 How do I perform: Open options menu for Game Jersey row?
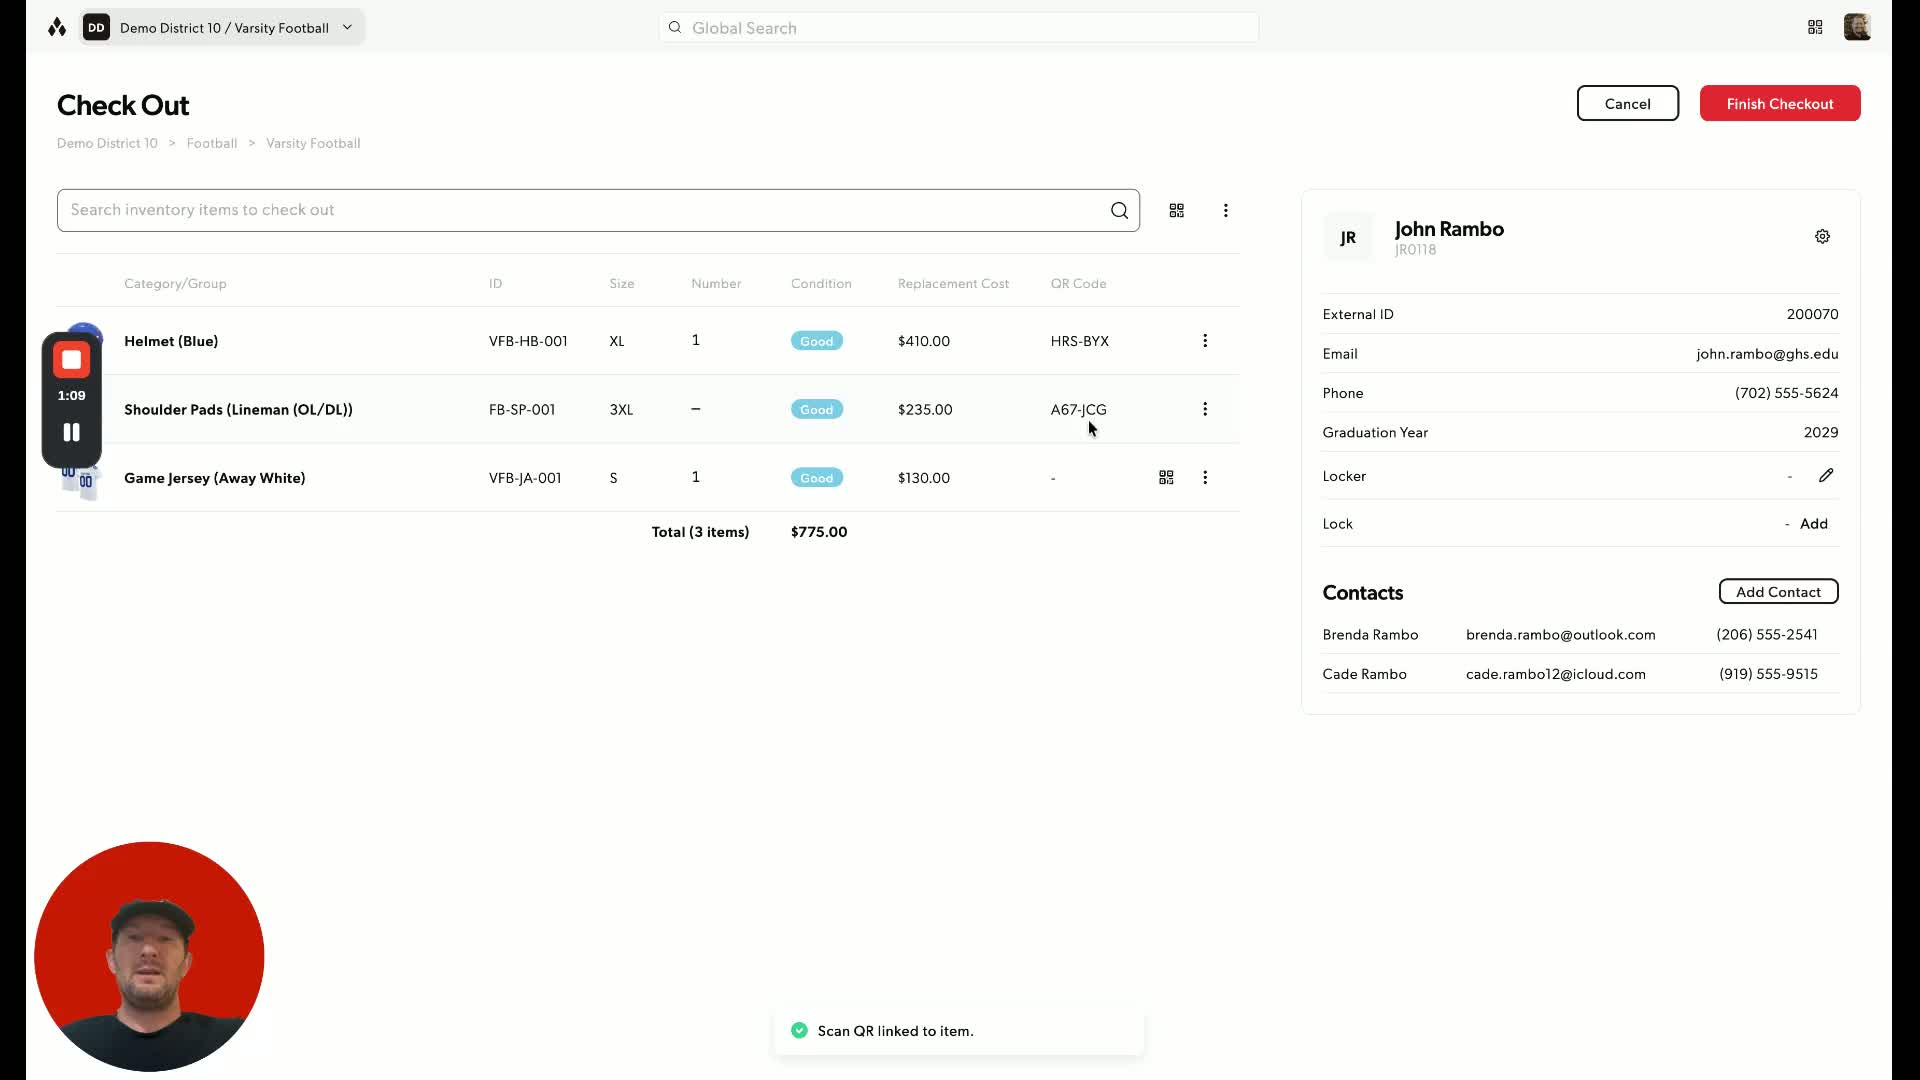point(1205,478)
